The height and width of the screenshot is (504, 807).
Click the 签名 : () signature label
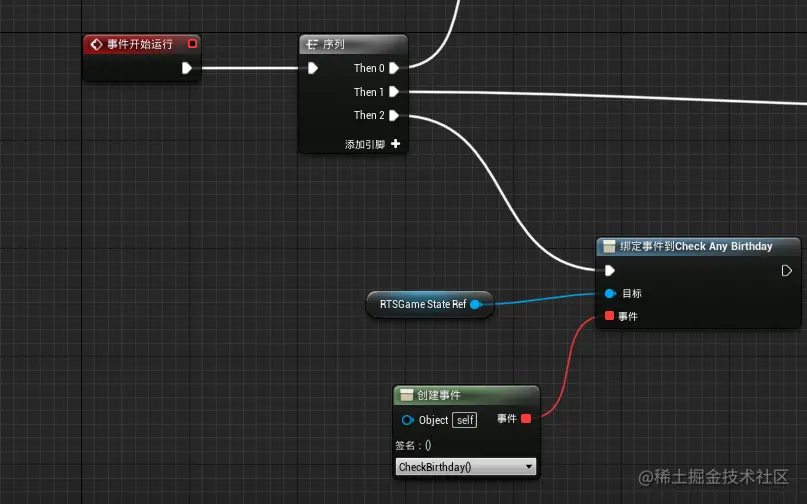[x=413, y=445]
